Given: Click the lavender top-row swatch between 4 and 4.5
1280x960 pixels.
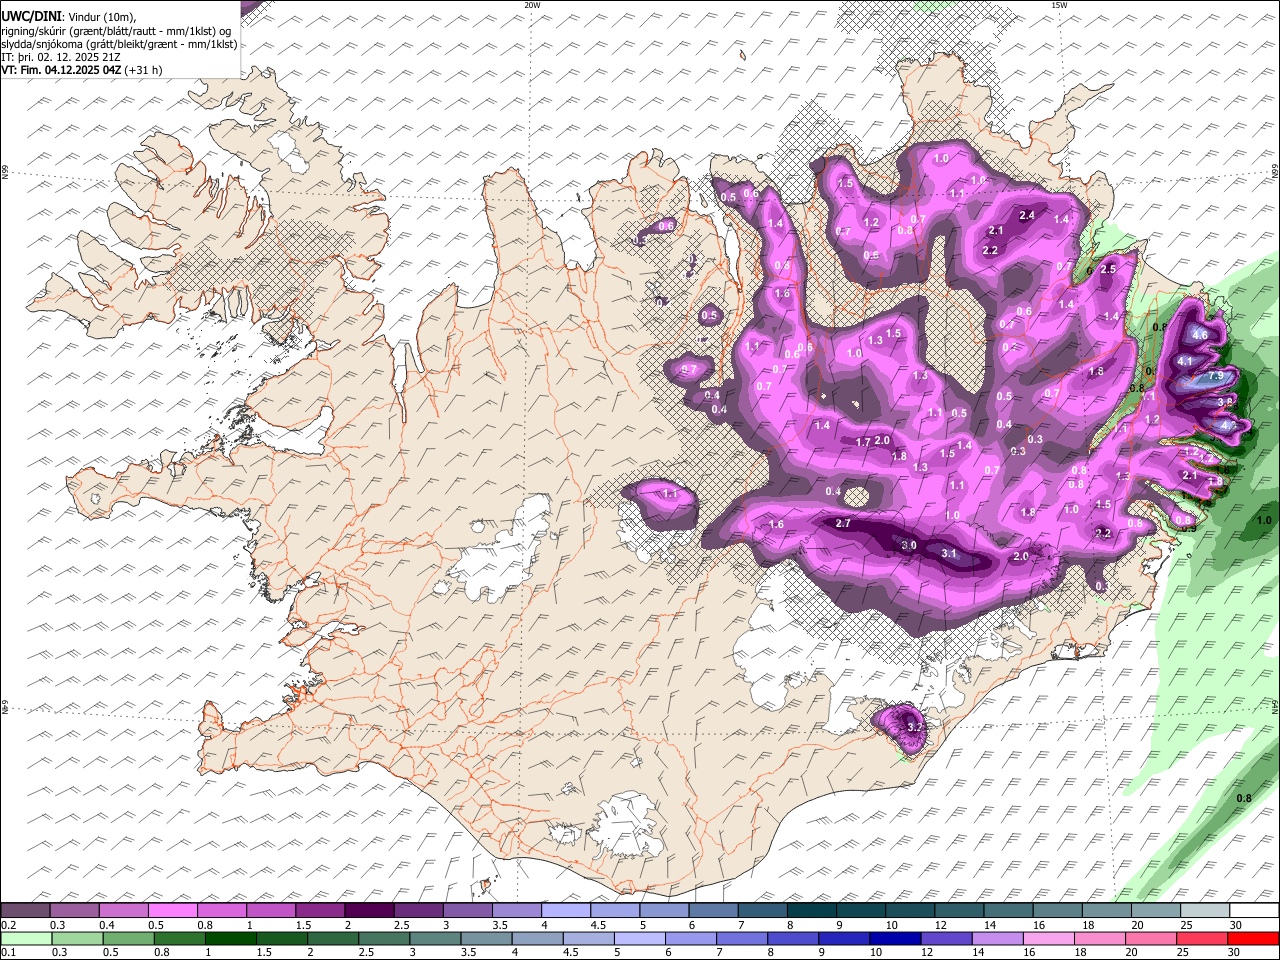Looking at the screenshot, I should [565, 911].
